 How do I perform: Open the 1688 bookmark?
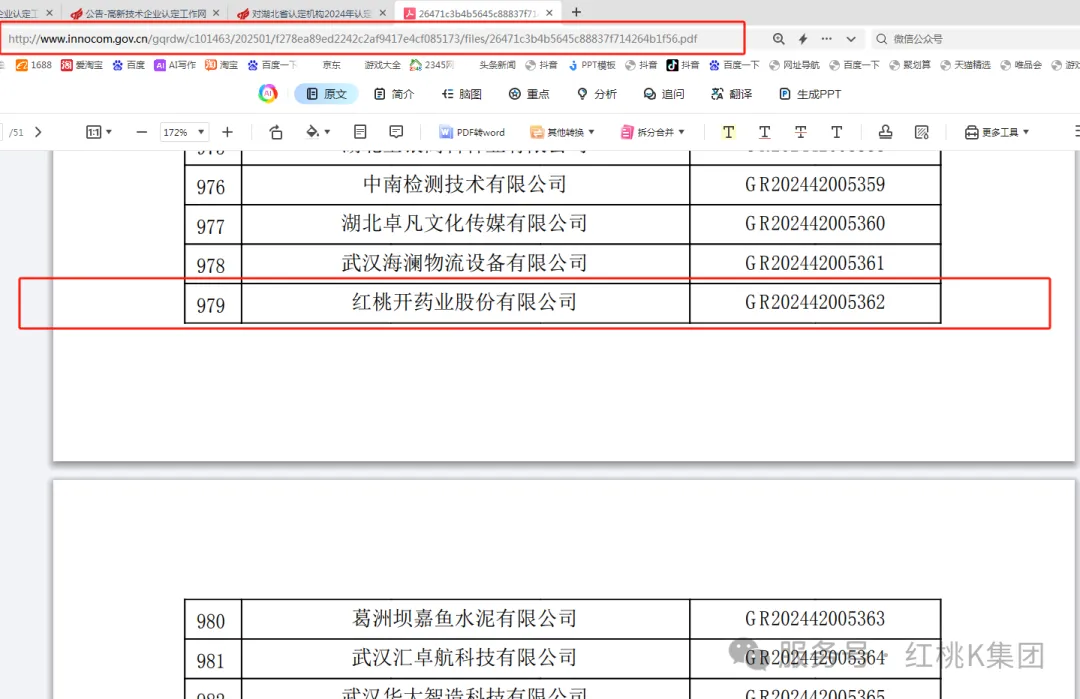click(x=34, y=65)
